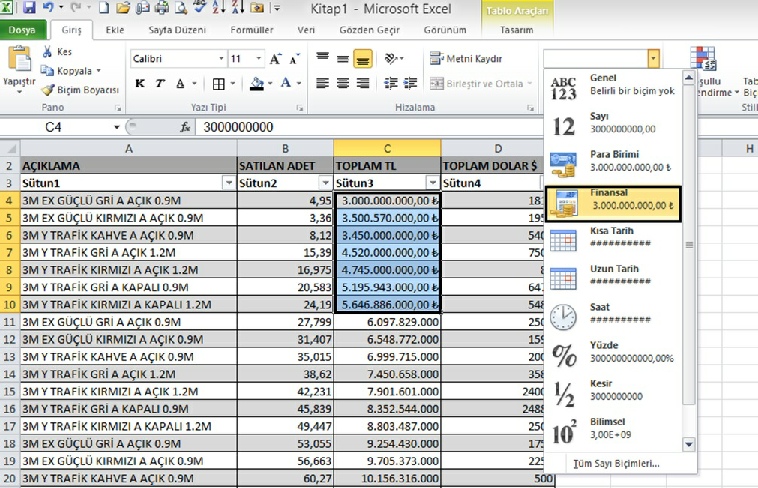Switch to the Ekle tab
The height and width of the screenshot is (488, 758).
click(115, 30)
